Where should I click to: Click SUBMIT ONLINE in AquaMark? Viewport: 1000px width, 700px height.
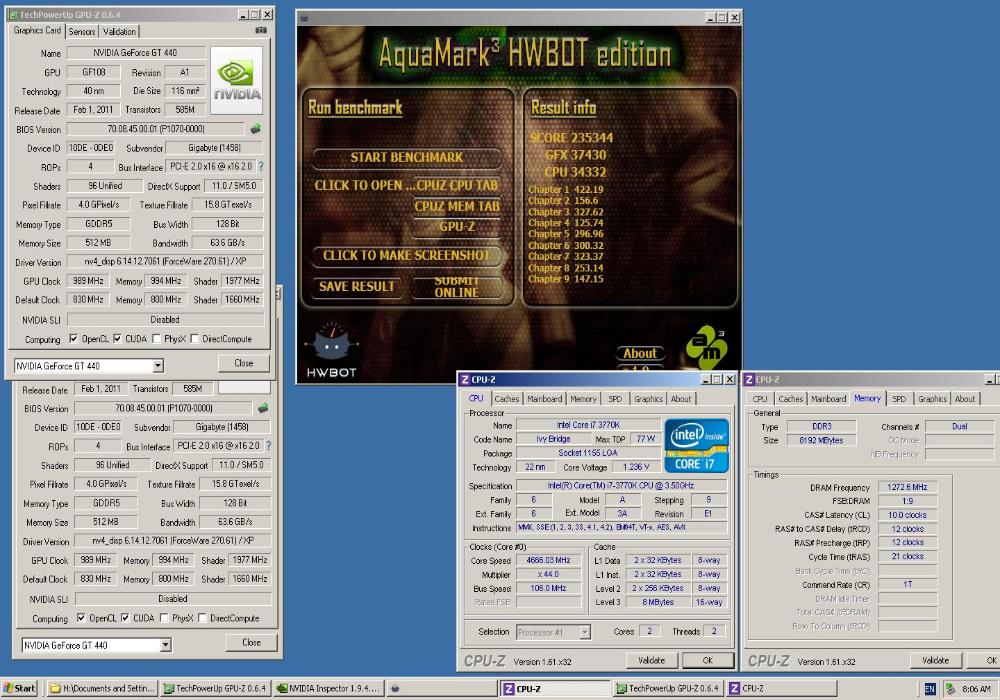tap(457, 287)
